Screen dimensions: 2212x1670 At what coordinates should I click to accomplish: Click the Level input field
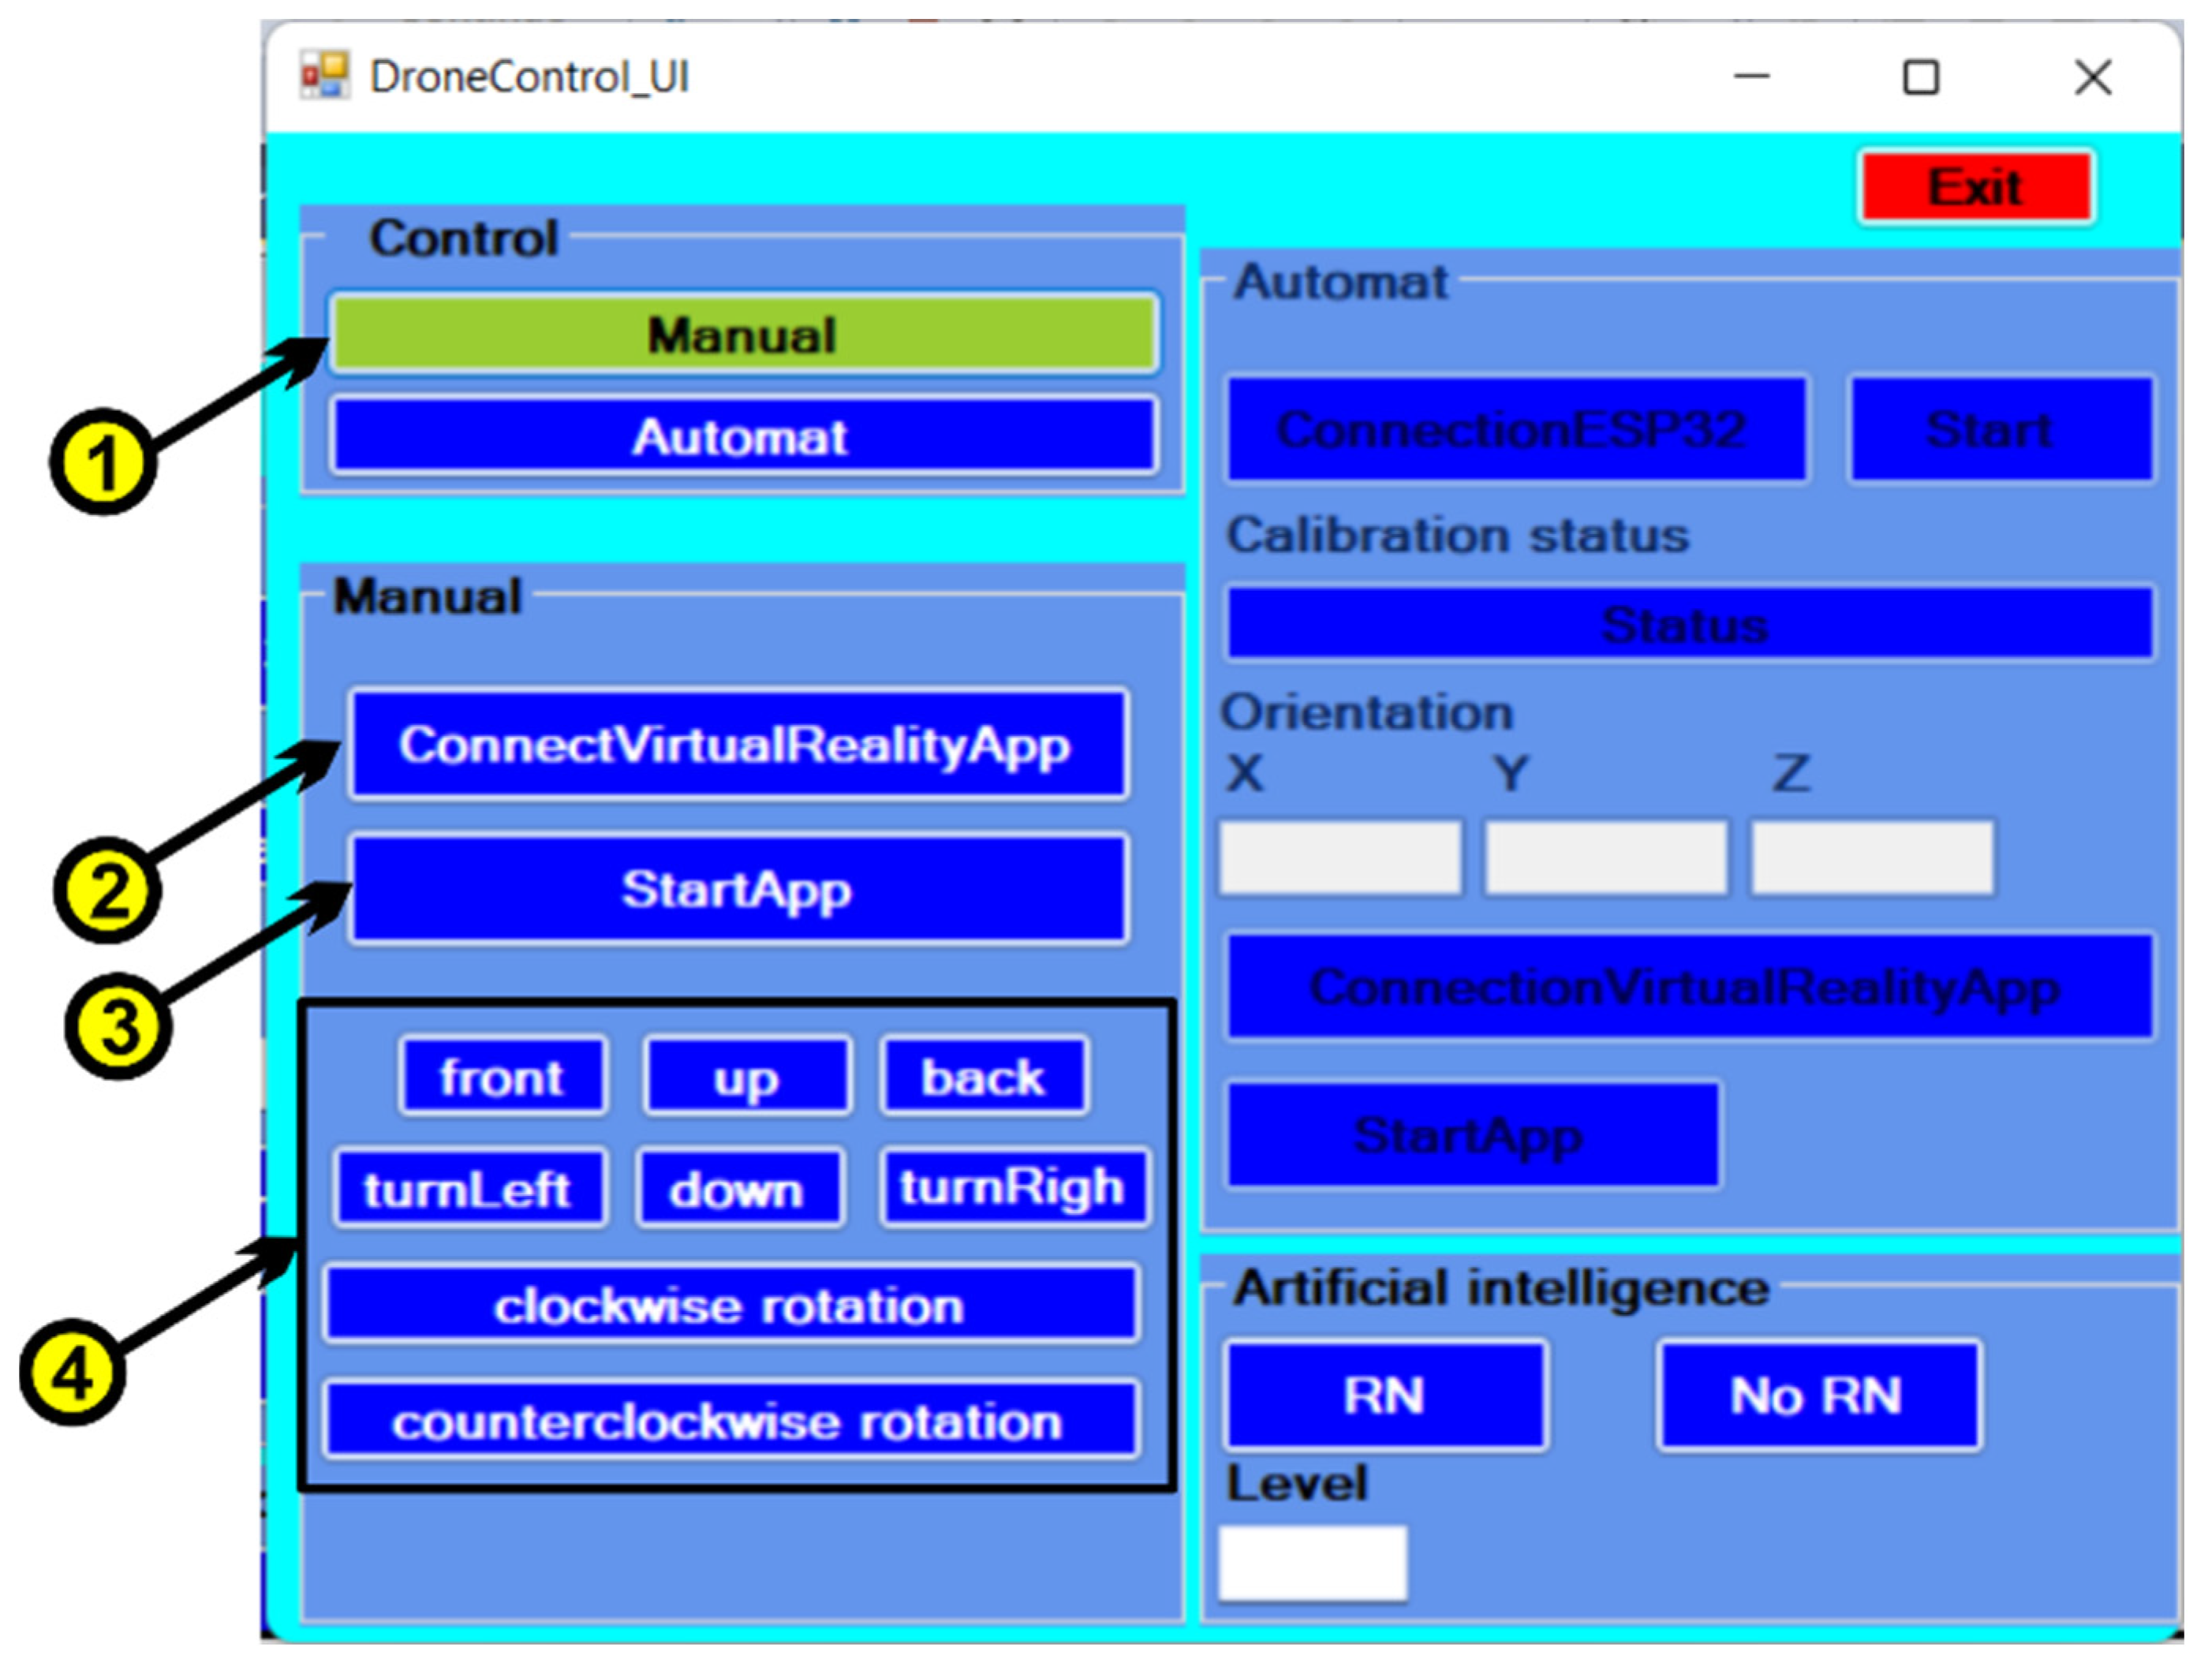[1312, 1562]
